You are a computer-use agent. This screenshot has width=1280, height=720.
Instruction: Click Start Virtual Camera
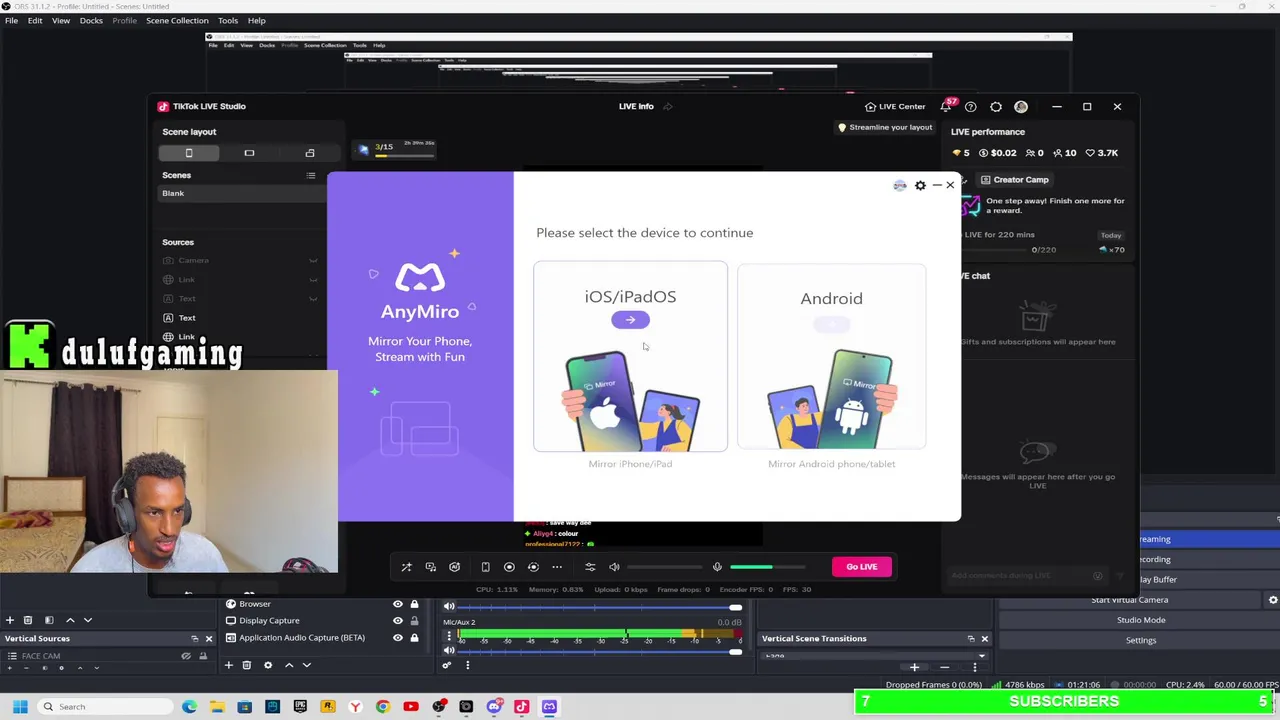pos(1129,600)
